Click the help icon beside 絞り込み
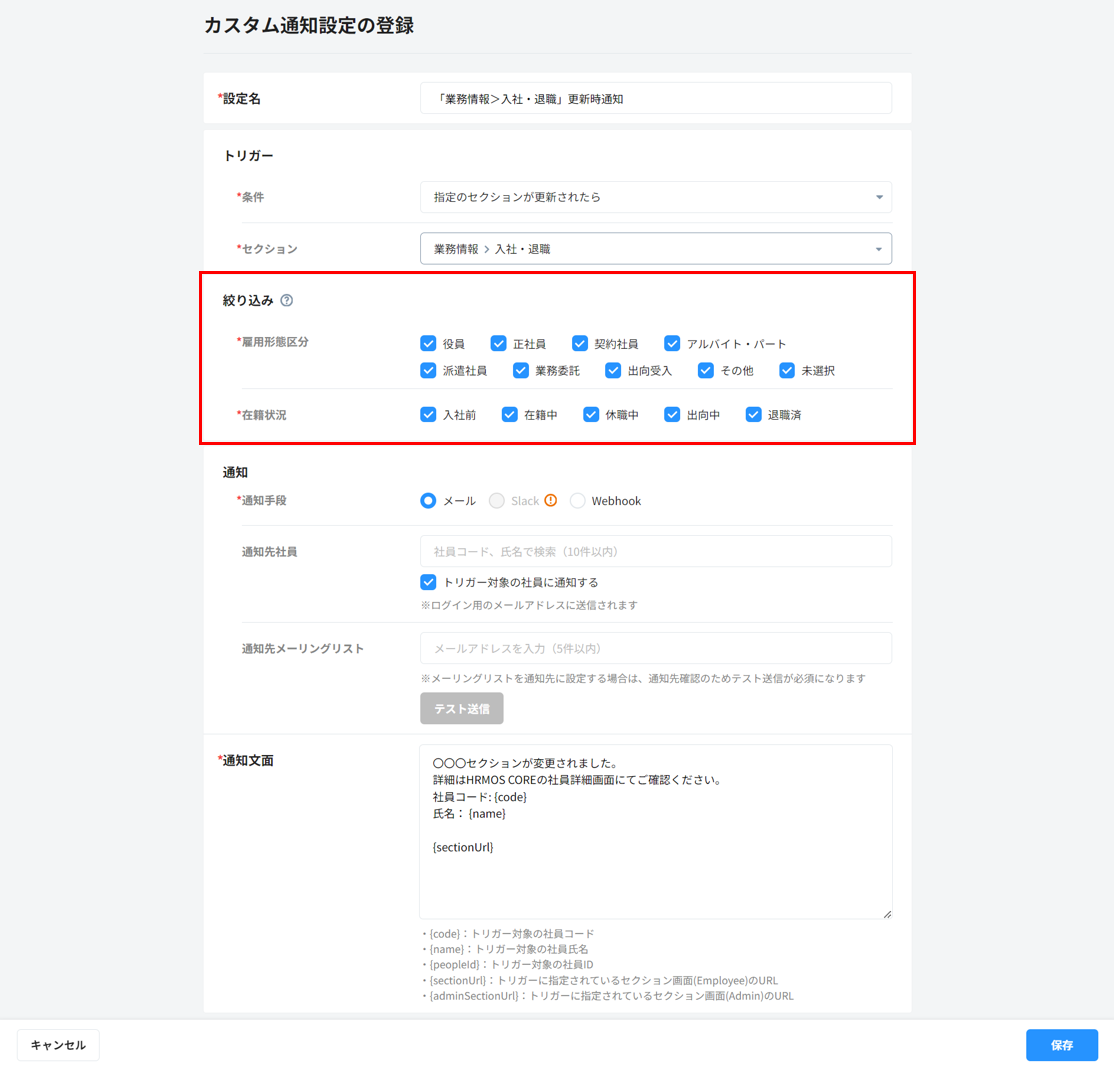This screenshot has width=1114, height=1070. (x=287, y=300)
